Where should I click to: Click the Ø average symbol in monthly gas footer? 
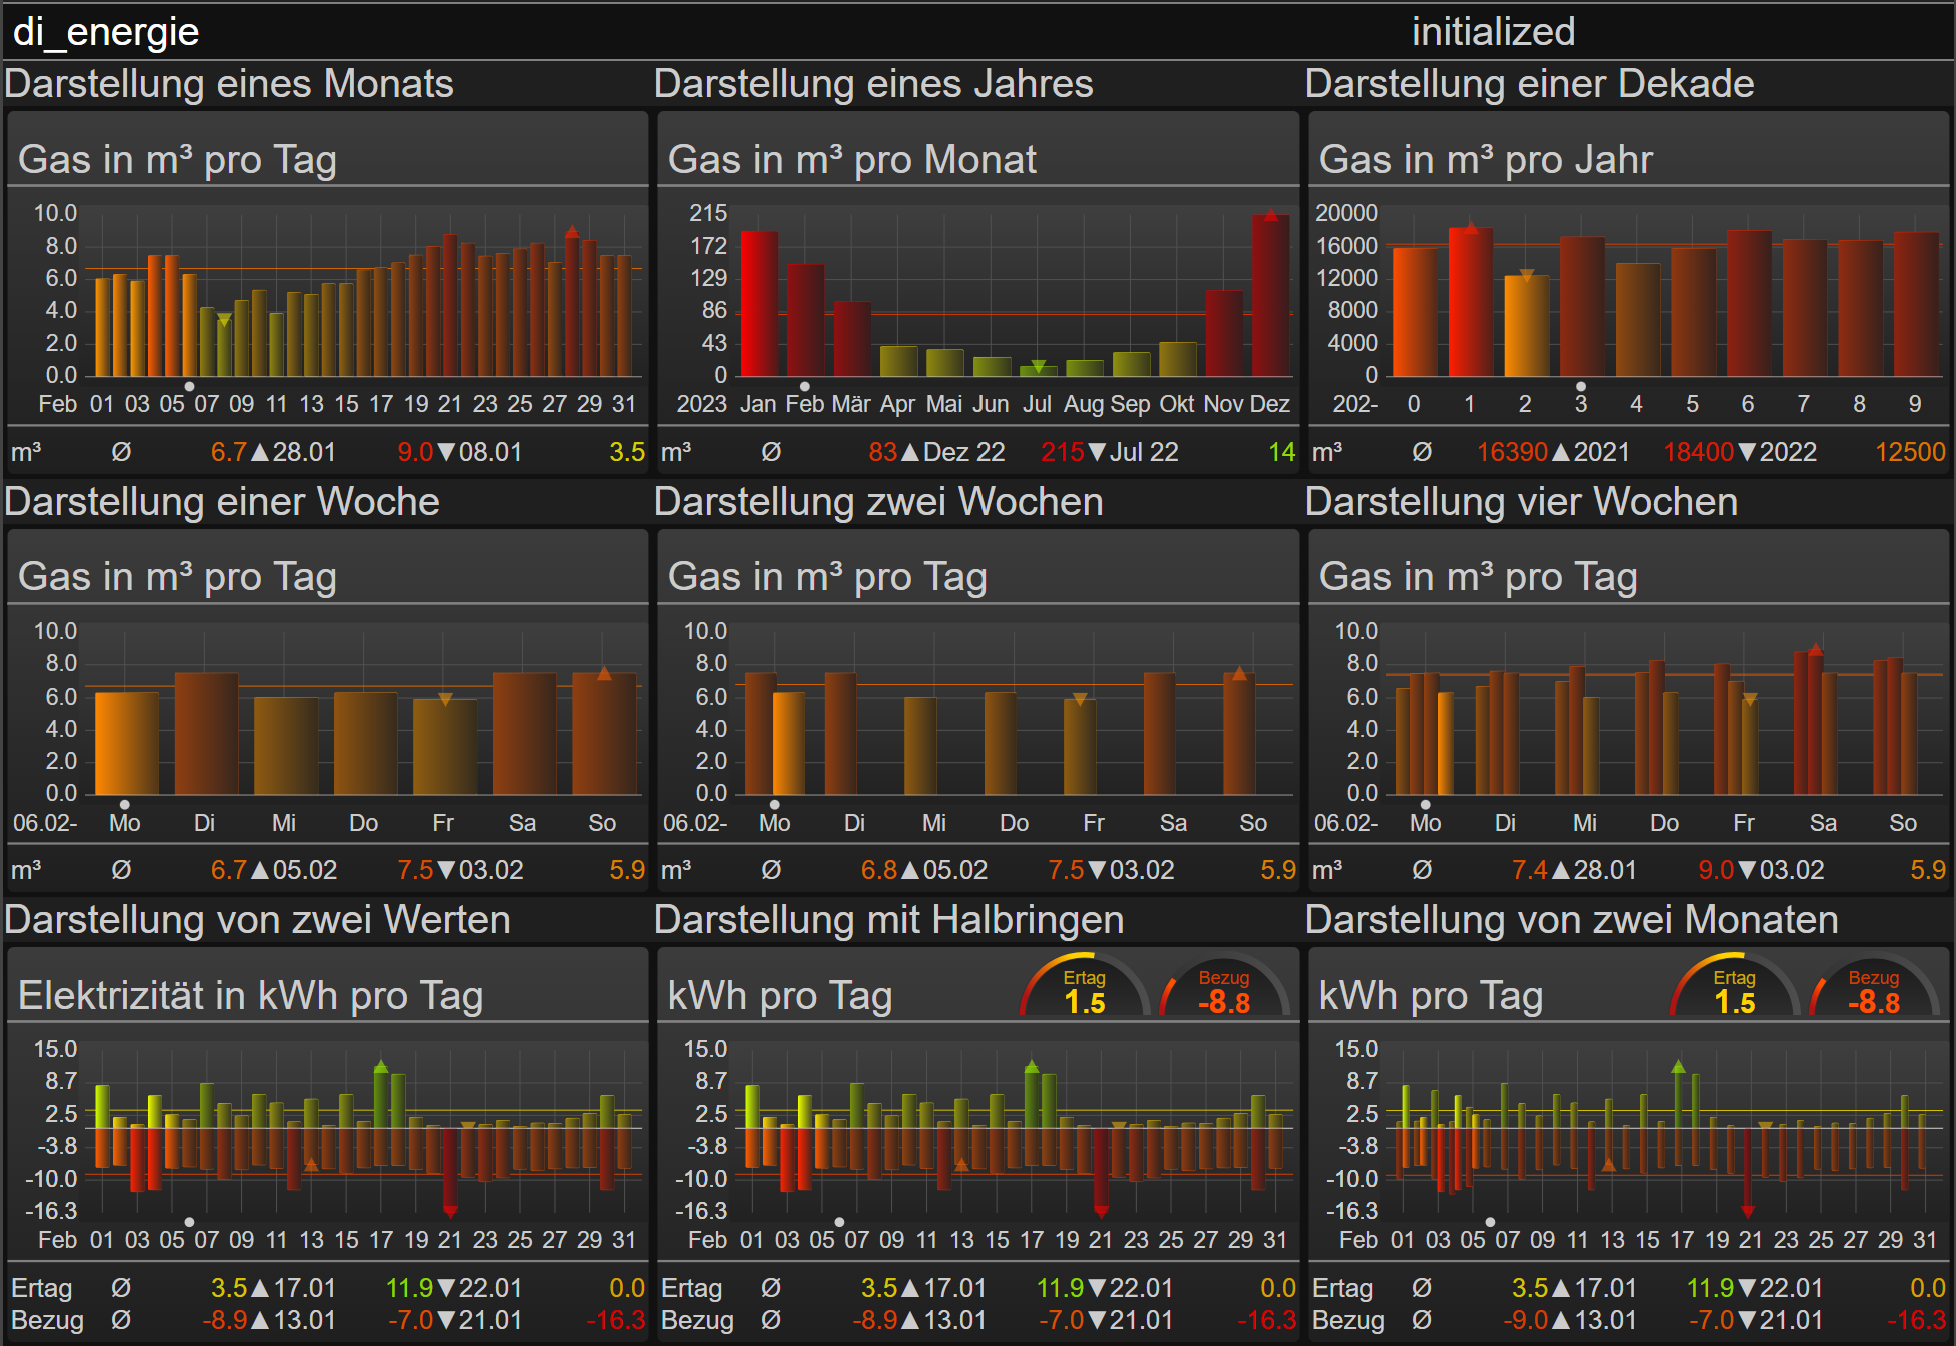click(x=121, y=452)
